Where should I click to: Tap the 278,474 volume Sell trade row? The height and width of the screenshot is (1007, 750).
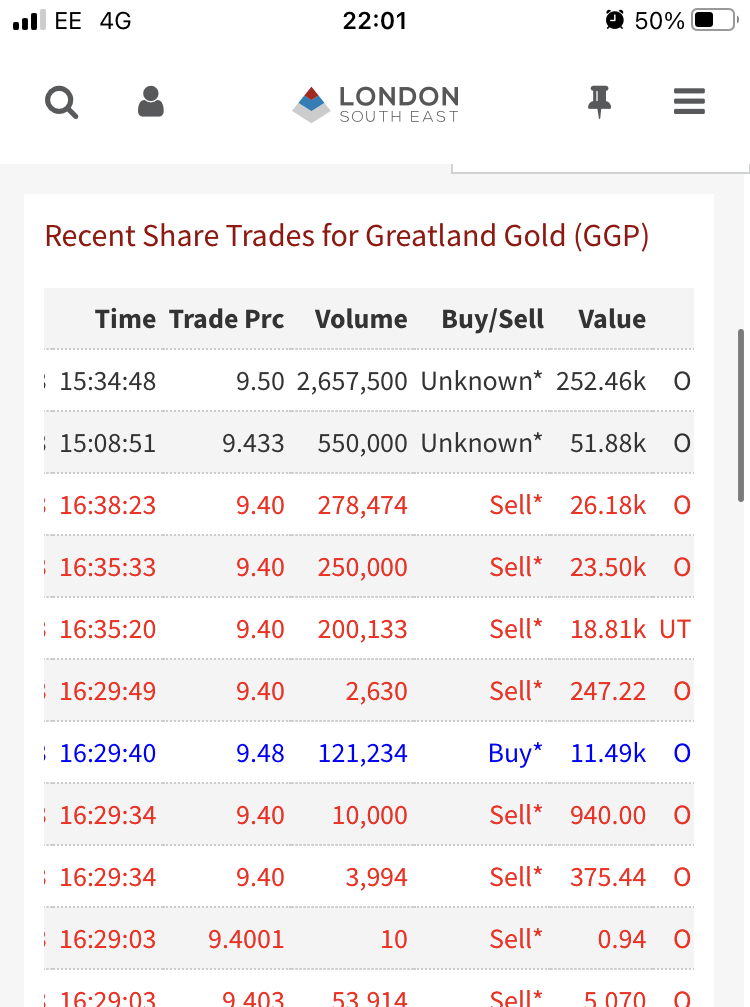pyautogui.click(x=369, y=505)
